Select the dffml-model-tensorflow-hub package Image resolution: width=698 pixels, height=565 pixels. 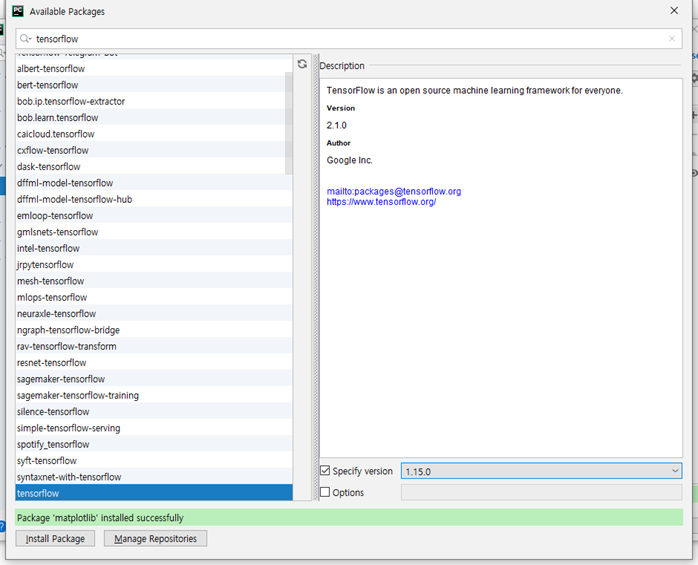tap(154, 199)
